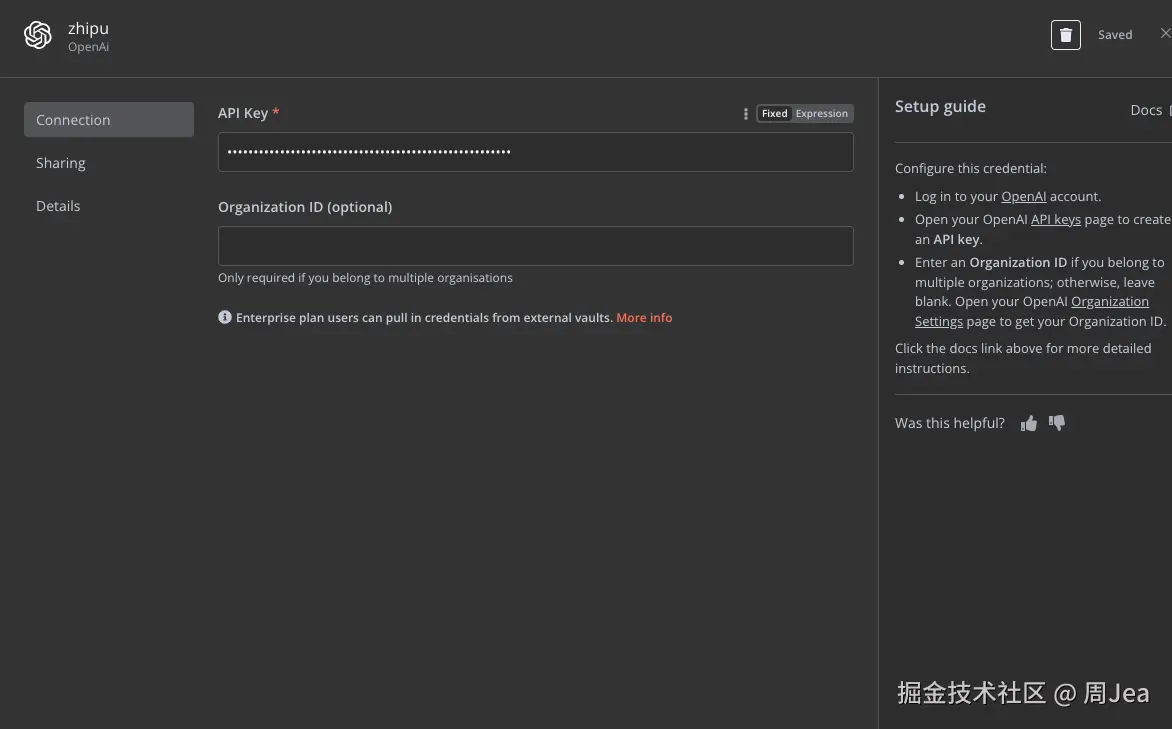The width and height of the screenshot is (1172, 729).
Task: Click the info icon beside Enterprise note
Action: coord(225,318)
